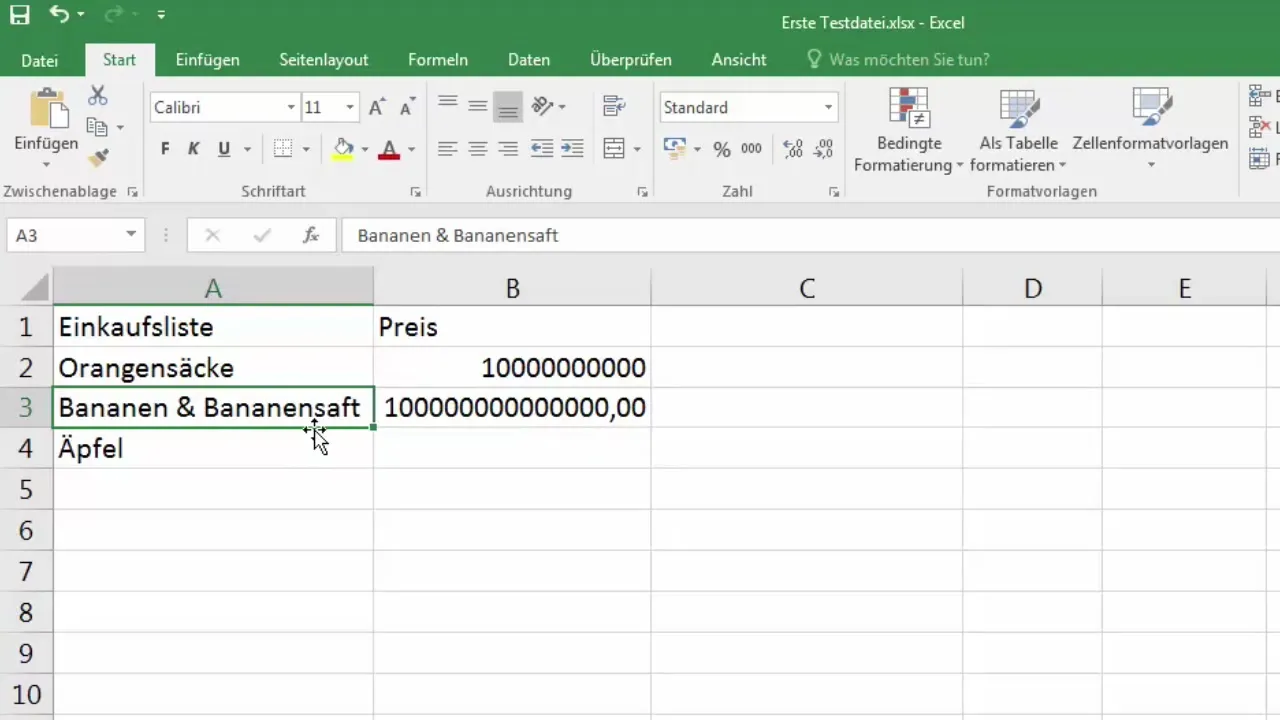Increase font size with larger A icon
Viewport: 1280px width, 720px height.
(377, 108)
